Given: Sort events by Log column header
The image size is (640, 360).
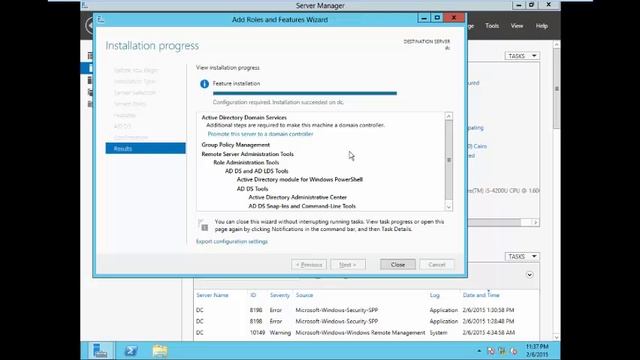Looking at the screenshot, I should tap(434, 295).
